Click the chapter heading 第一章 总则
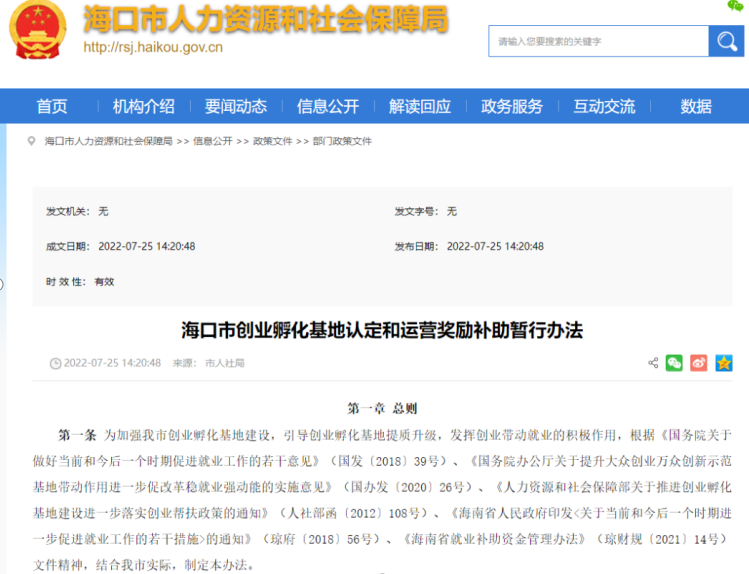This screenshot has height=574, width=749. coord(382,408)
